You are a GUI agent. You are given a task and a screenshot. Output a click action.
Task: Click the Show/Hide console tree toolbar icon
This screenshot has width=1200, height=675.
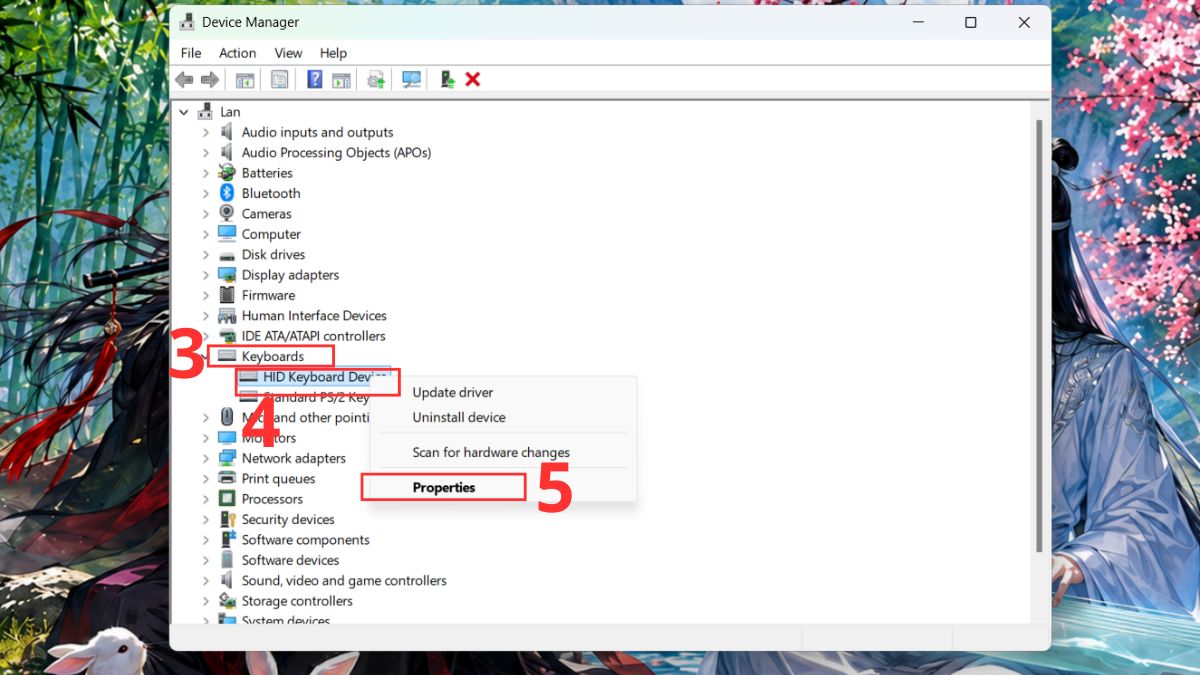pyautogui.click(x=244, y=79)
